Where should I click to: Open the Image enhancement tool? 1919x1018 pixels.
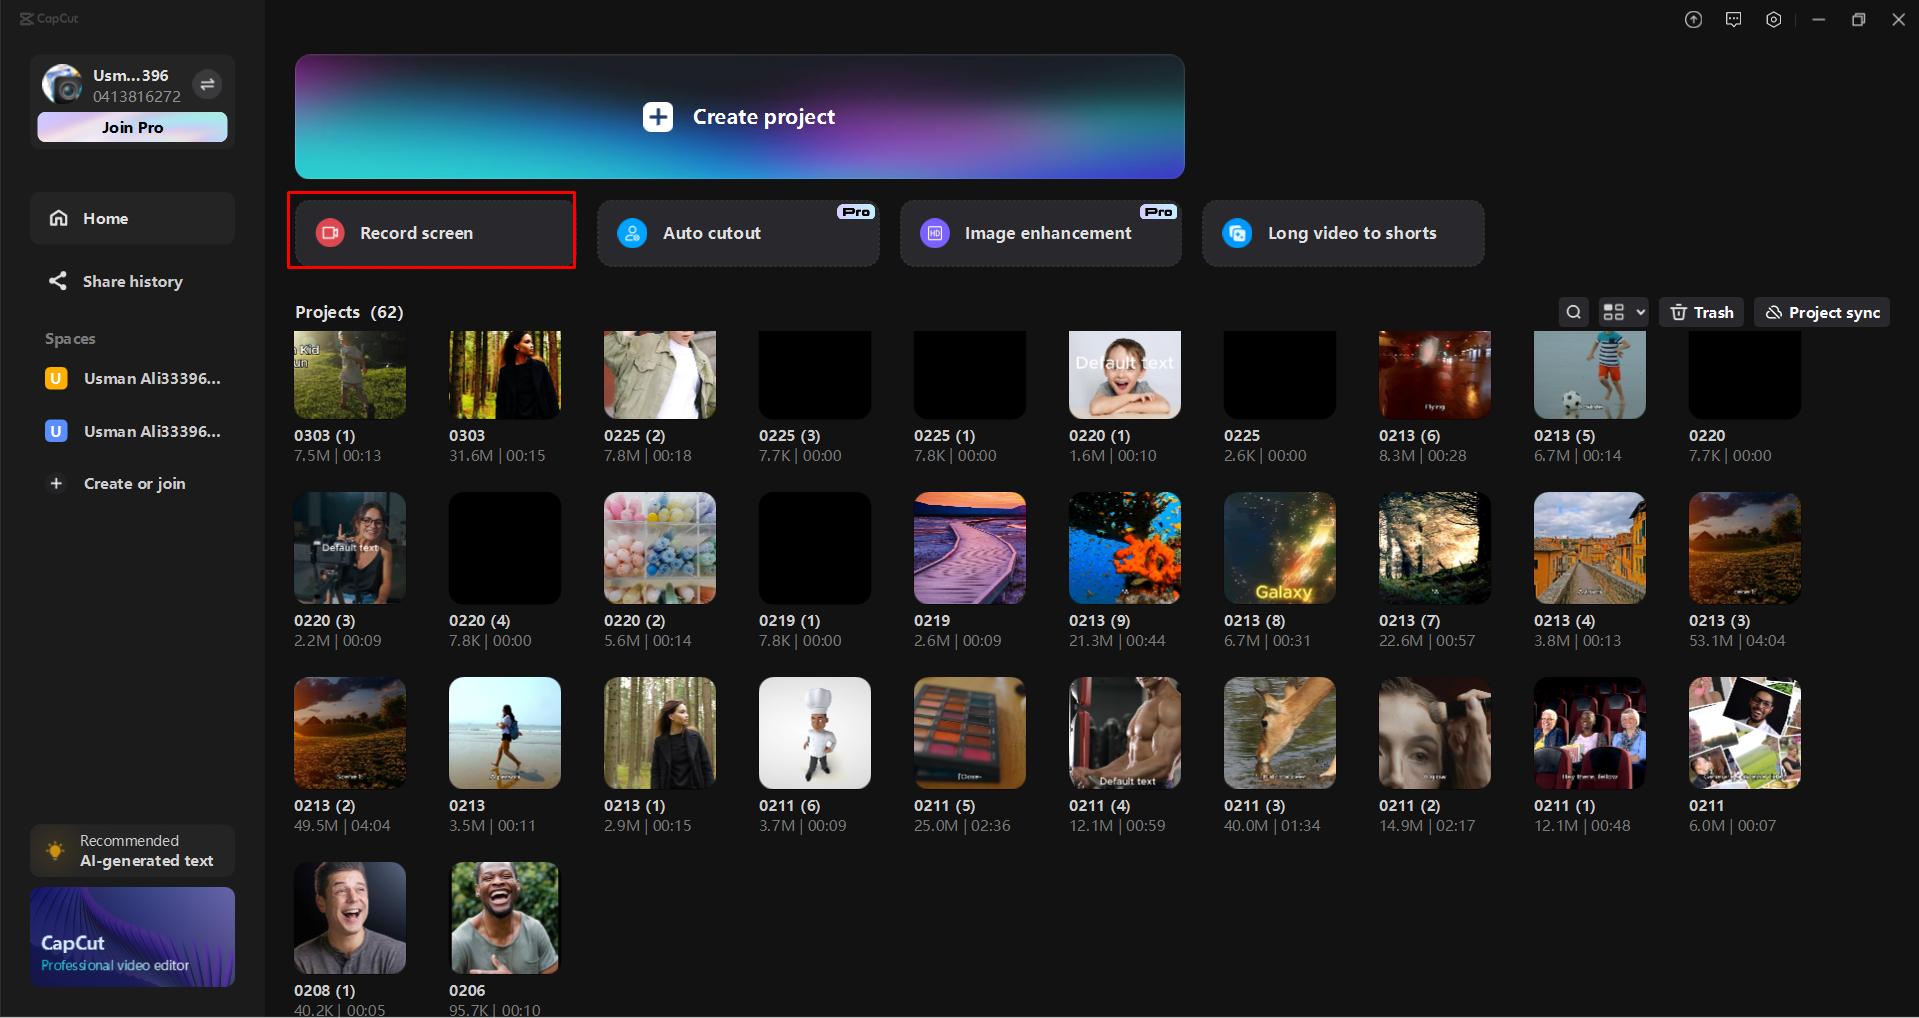click(x=1040, y=232)
